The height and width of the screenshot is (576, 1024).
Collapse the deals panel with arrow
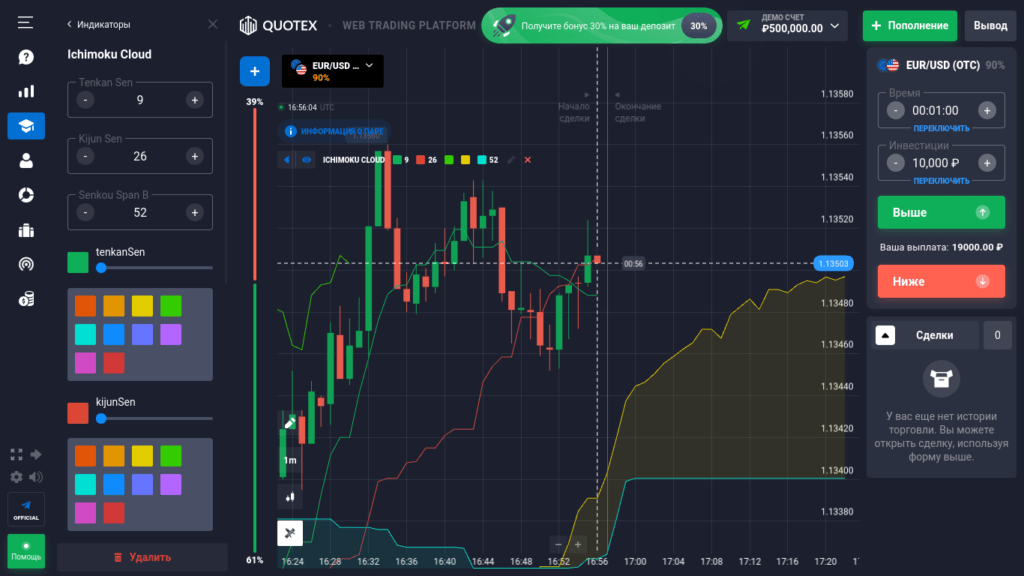click(x=885, y=336)
